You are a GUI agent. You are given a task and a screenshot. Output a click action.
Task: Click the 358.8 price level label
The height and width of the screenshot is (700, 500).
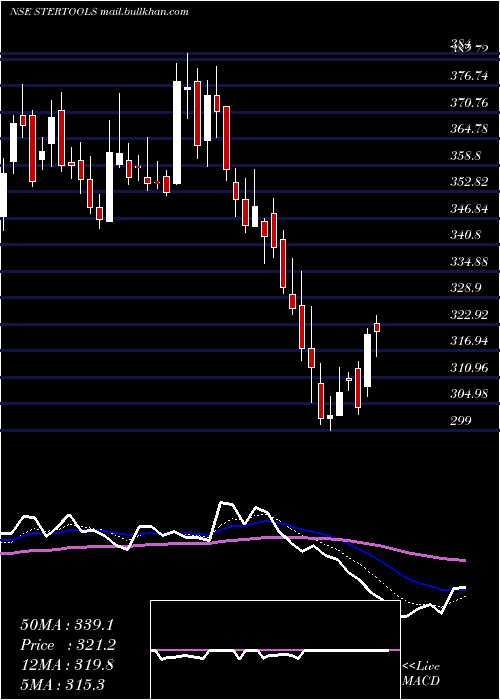point(465,156)
